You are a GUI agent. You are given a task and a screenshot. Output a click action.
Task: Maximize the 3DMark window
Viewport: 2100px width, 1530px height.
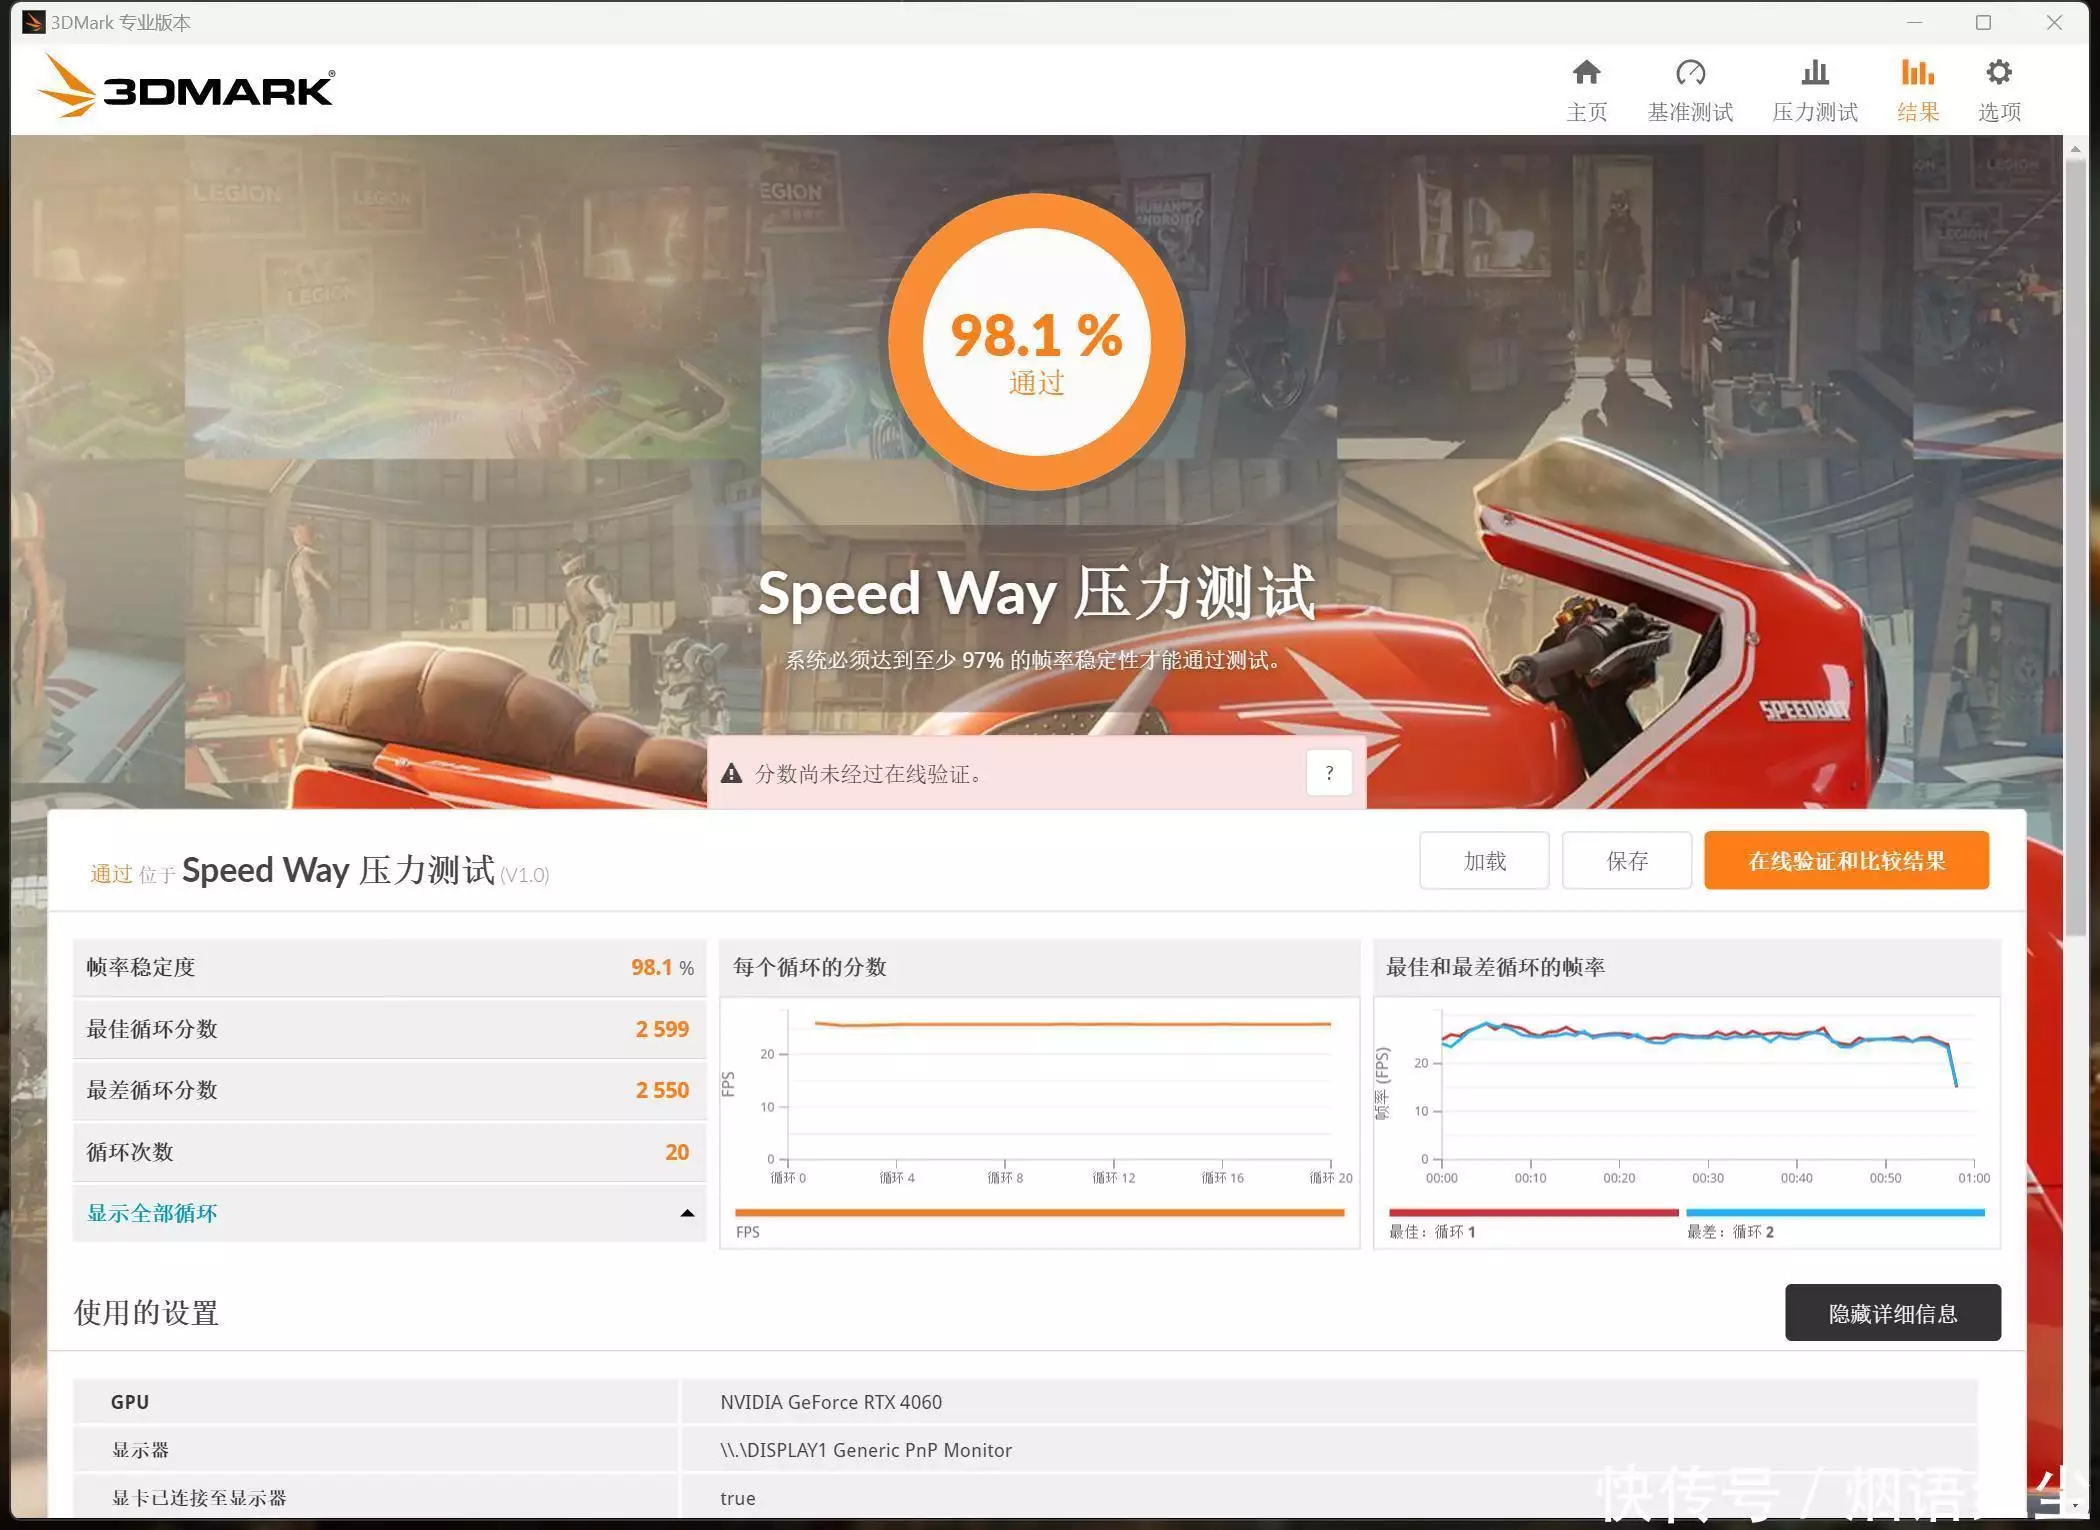1983,22
